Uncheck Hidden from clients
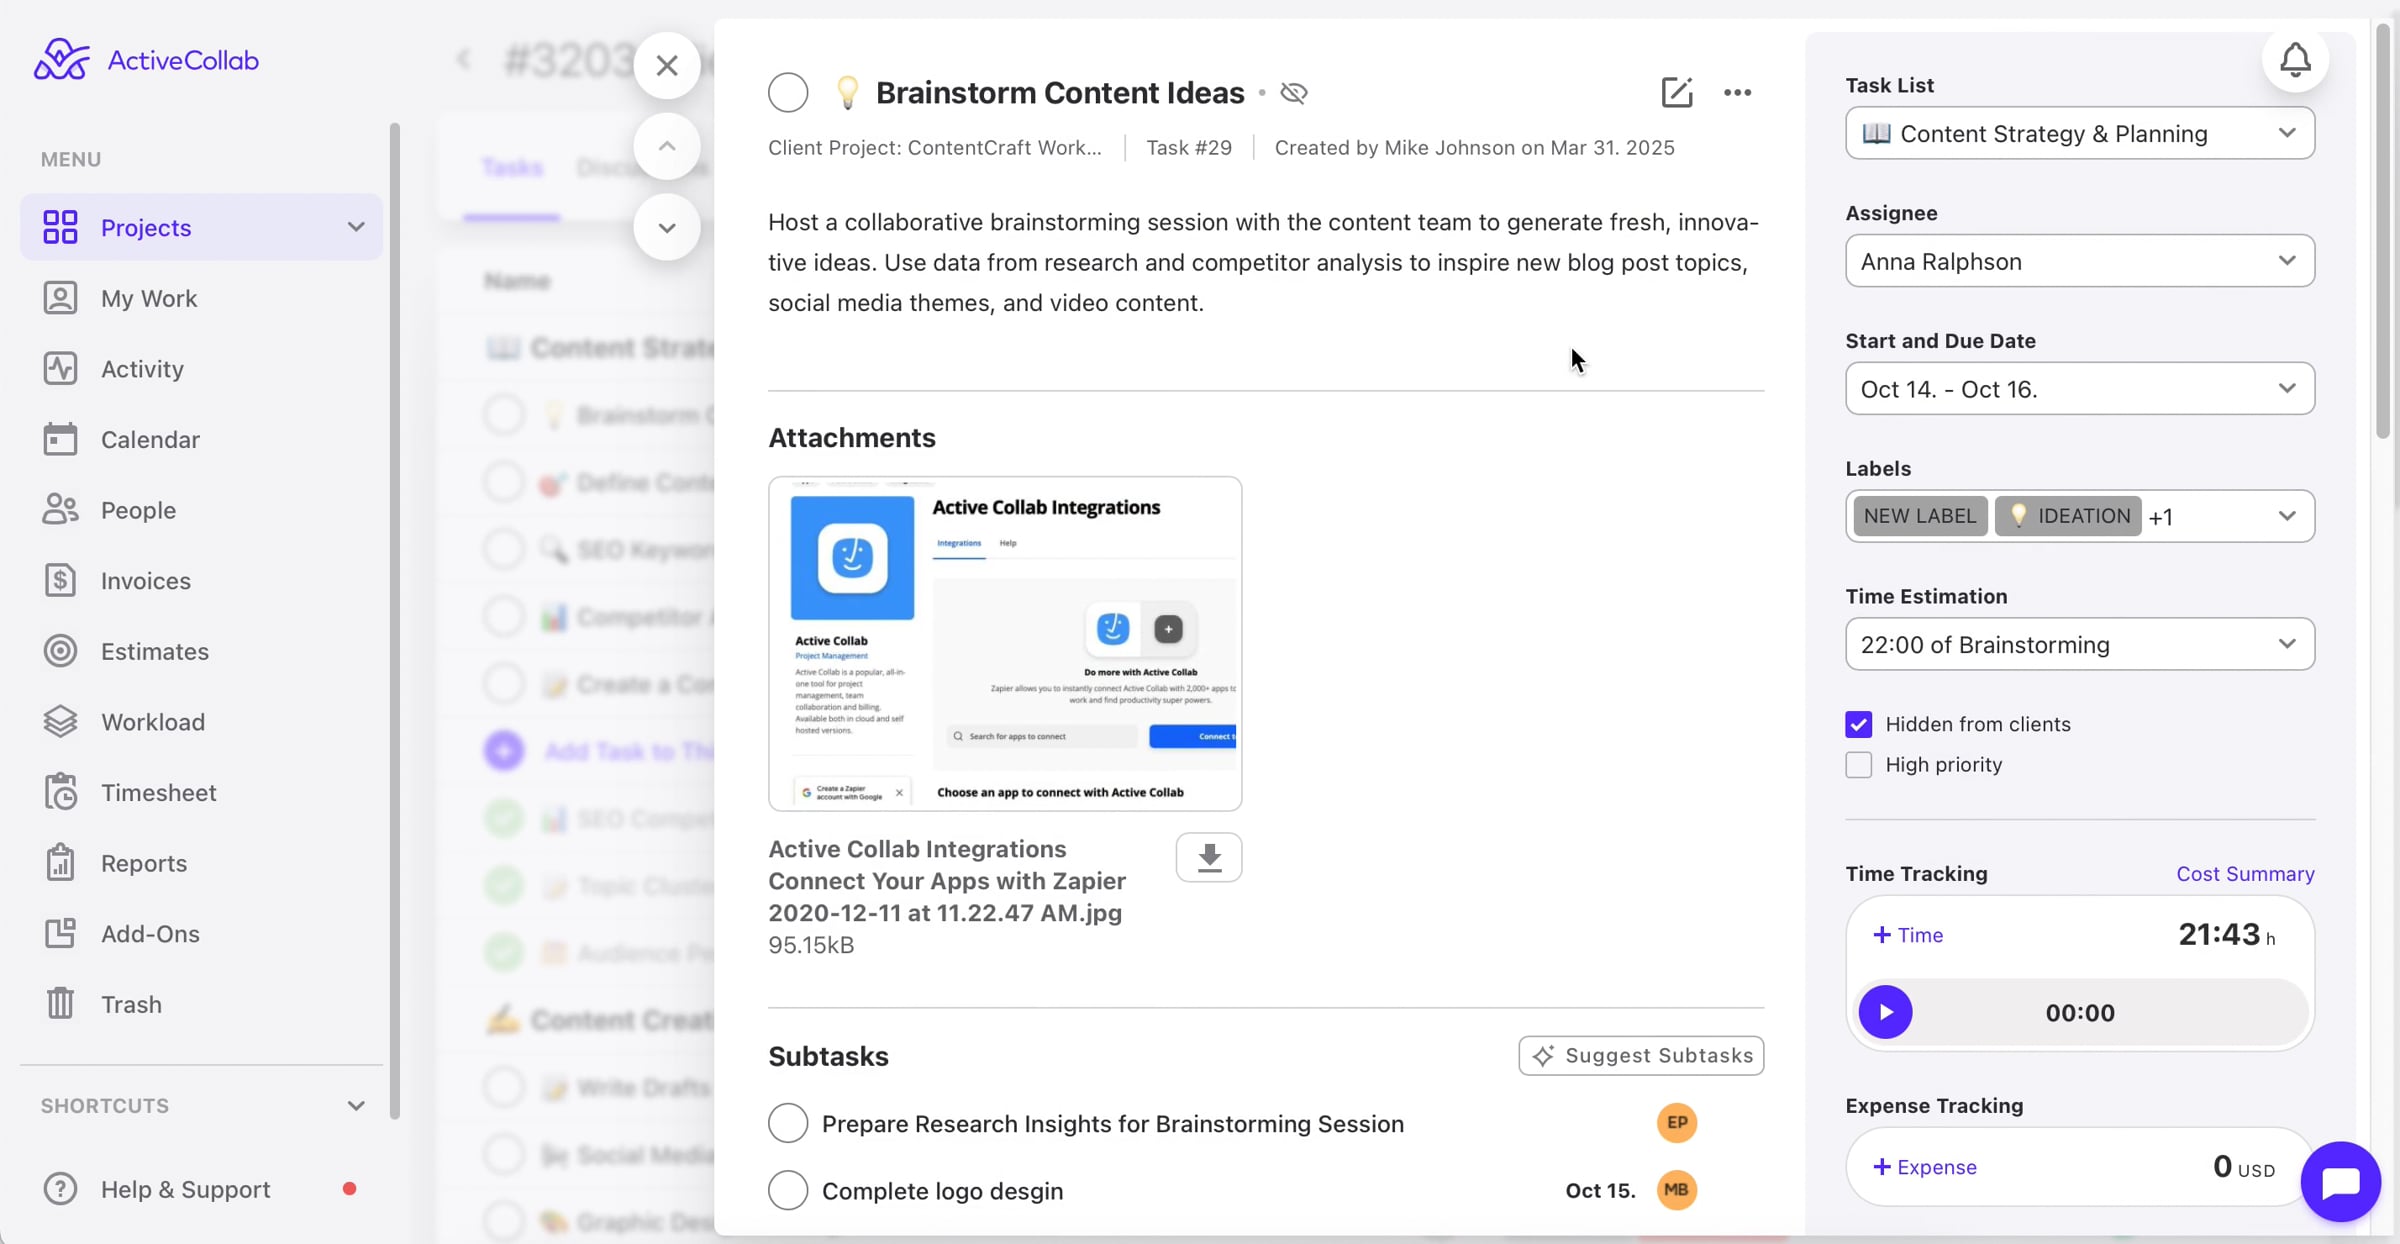2400x1244 pixels. click(x=1858, y=724)
